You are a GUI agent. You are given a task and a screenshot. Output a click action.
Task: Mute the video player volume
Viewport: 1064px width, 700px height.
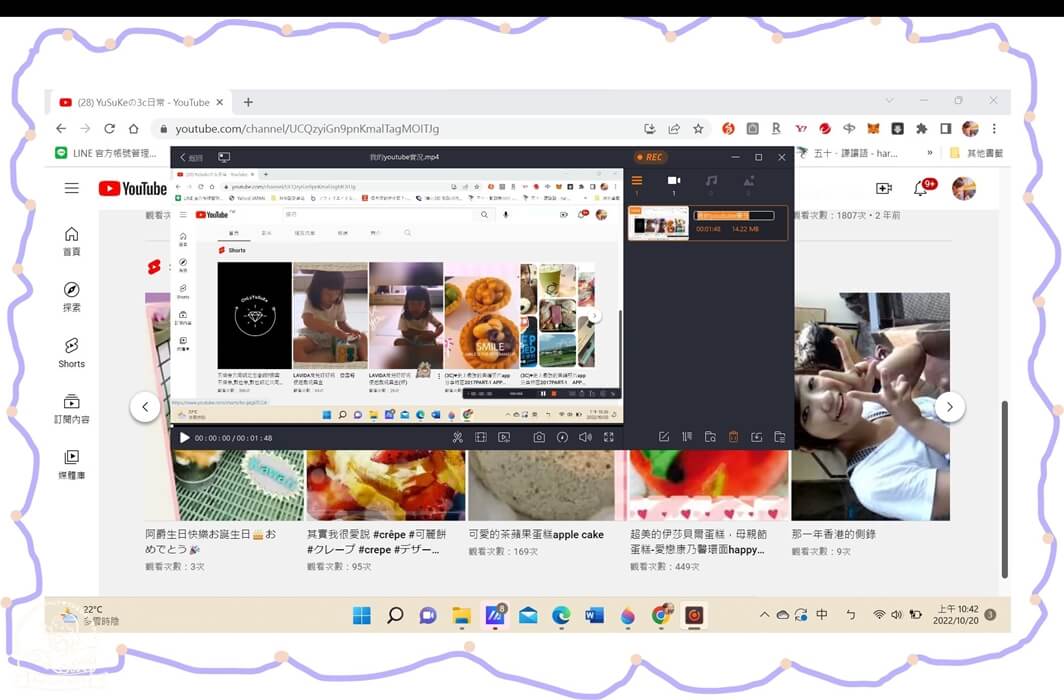pos(586,437)
